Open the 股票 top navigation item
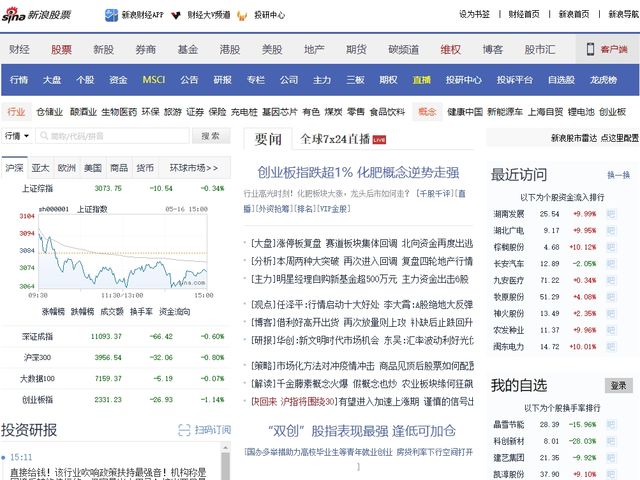This screenshot has width=640, height=480. coord(61,49)
